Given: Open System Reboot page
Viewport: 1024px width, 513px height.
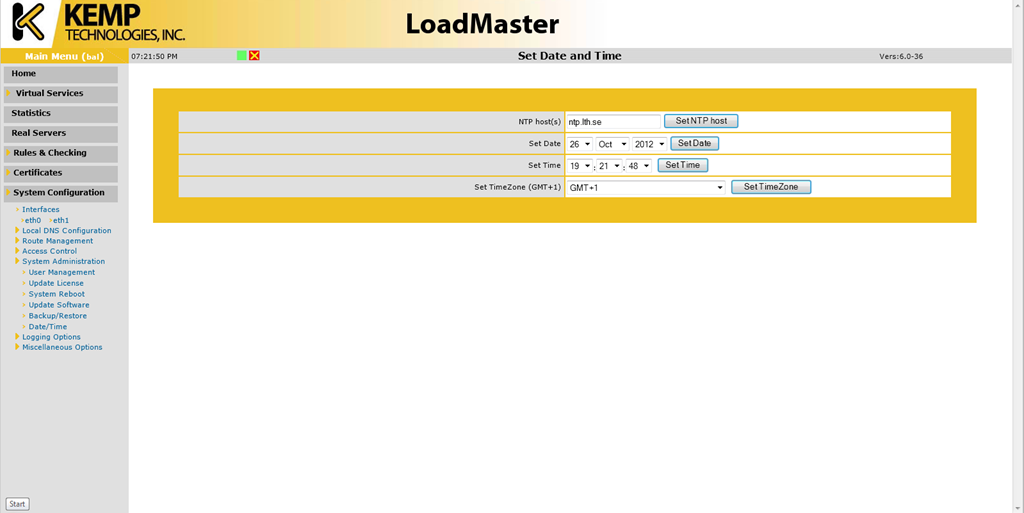Looking at the screenshot, I should [57, 294].
